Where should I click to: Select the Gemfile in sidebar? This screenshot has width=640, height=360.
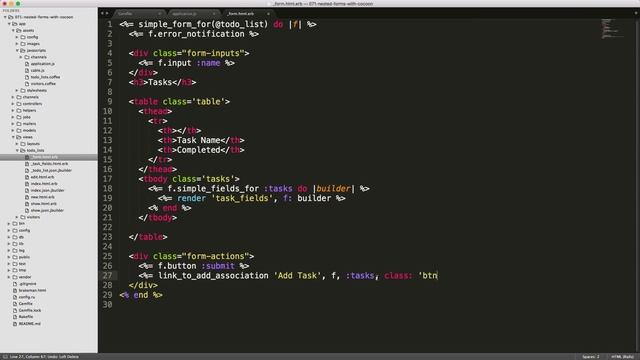[26, 304]
